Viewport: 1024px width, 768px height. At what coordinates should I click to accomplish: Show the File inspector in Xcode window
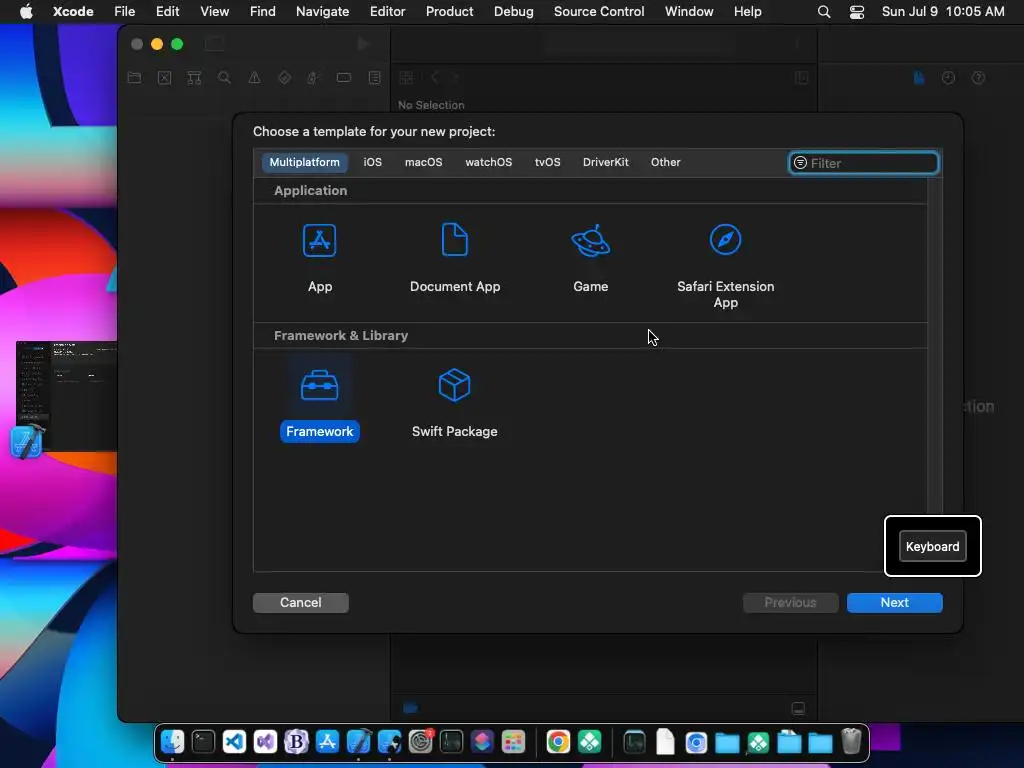[919, 78]
